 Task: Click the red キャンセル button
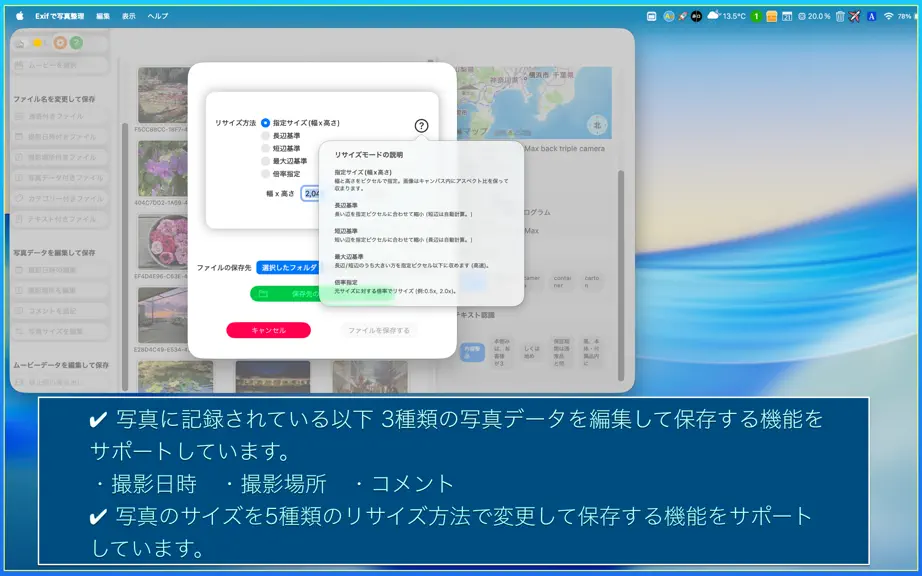coord(269,330)
